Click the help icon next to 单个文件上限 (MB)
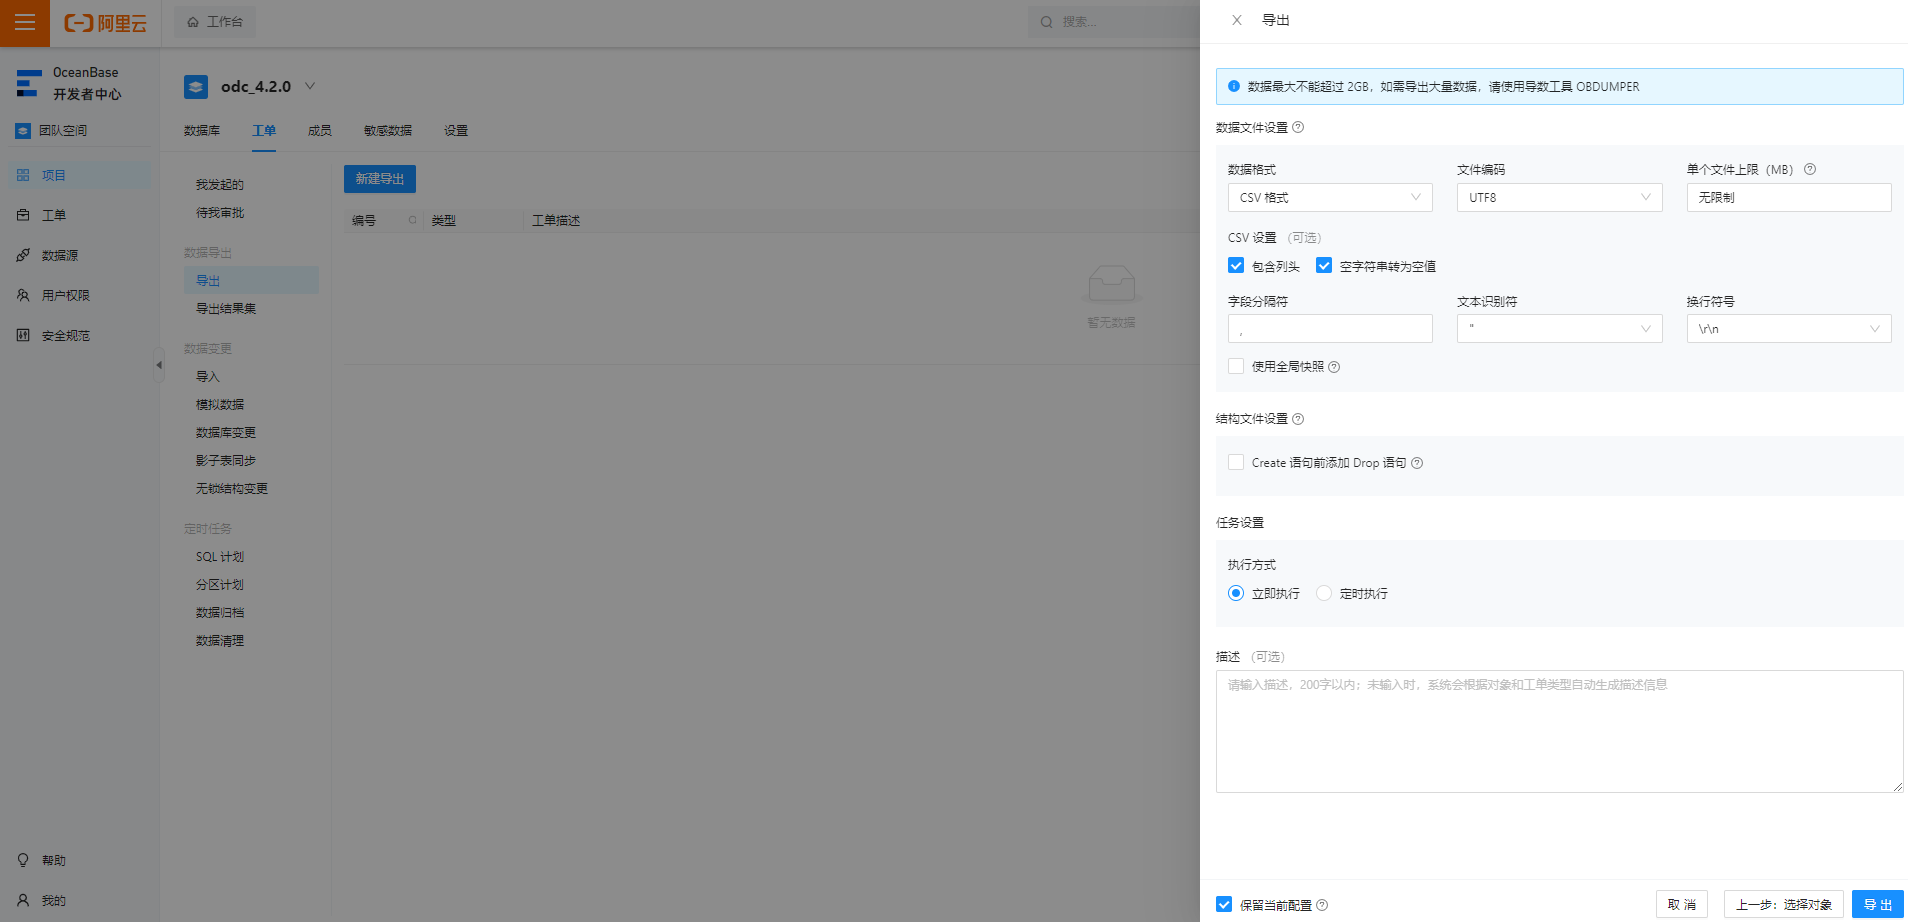The height and width of the screenshot is (922, 1908). tap(1810, 169)
